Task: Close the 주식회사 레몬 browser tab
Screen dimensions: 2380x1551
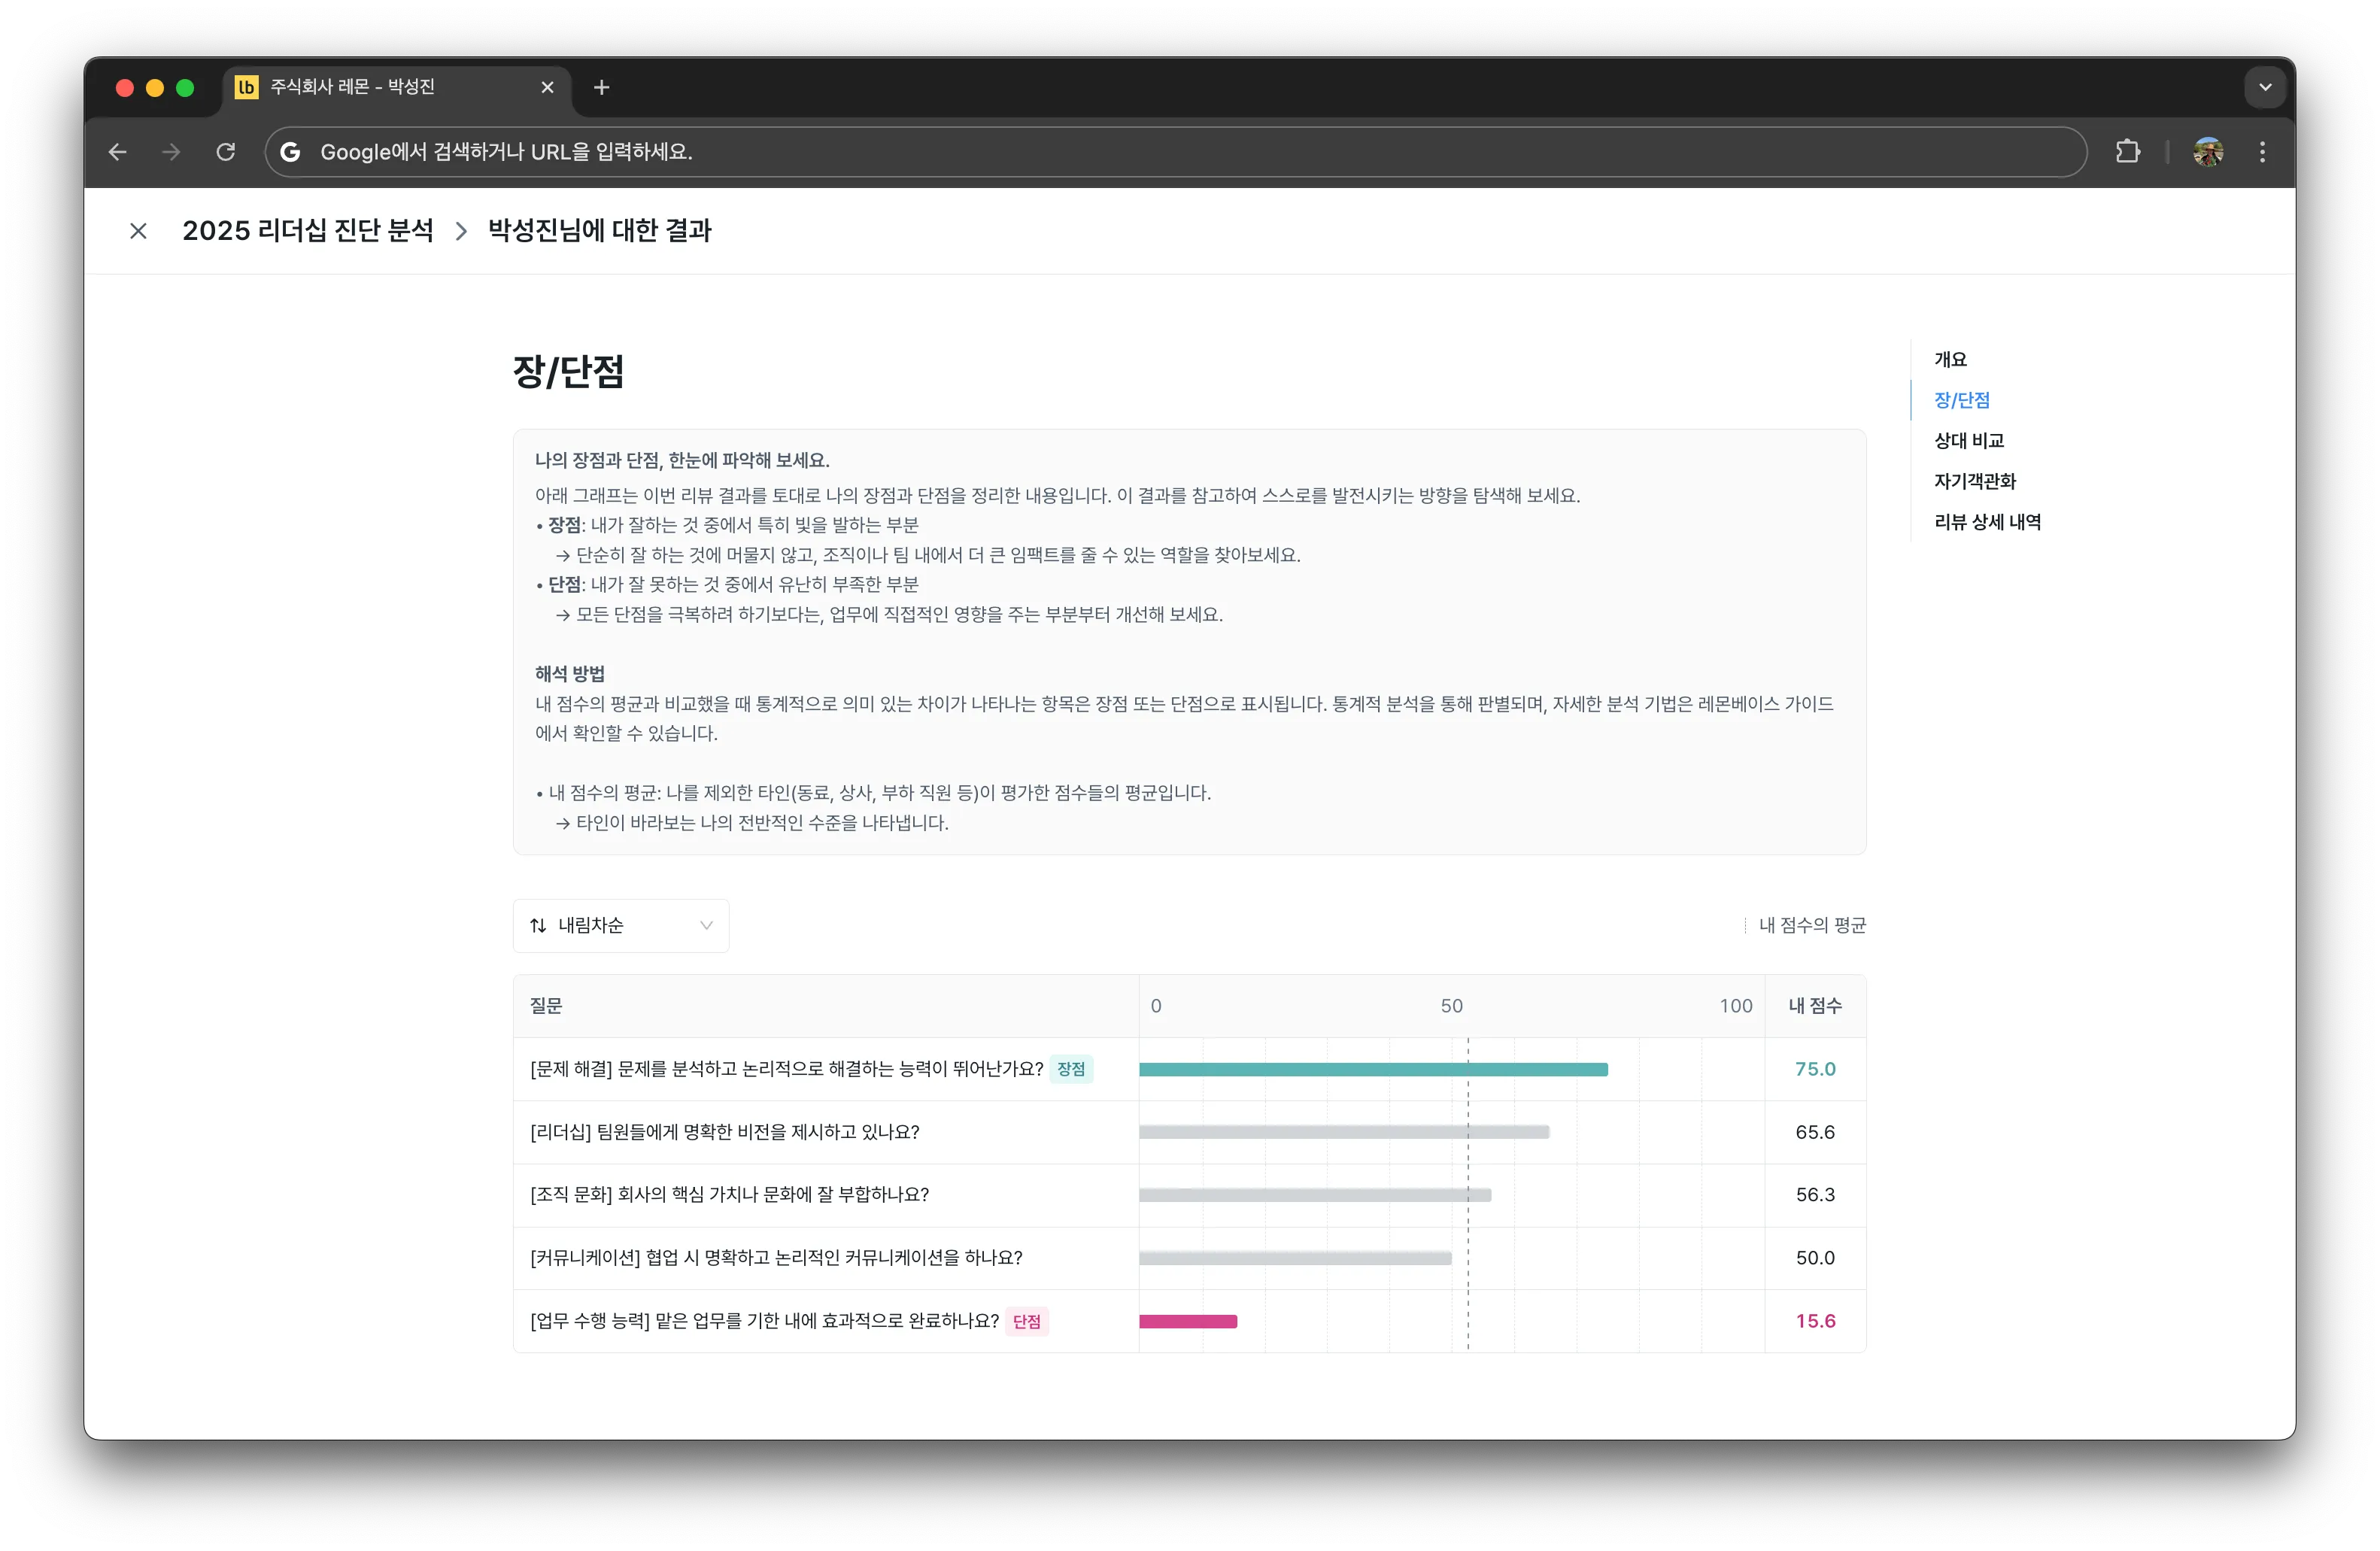Action: pyautogui.click(x=547, y=88)
